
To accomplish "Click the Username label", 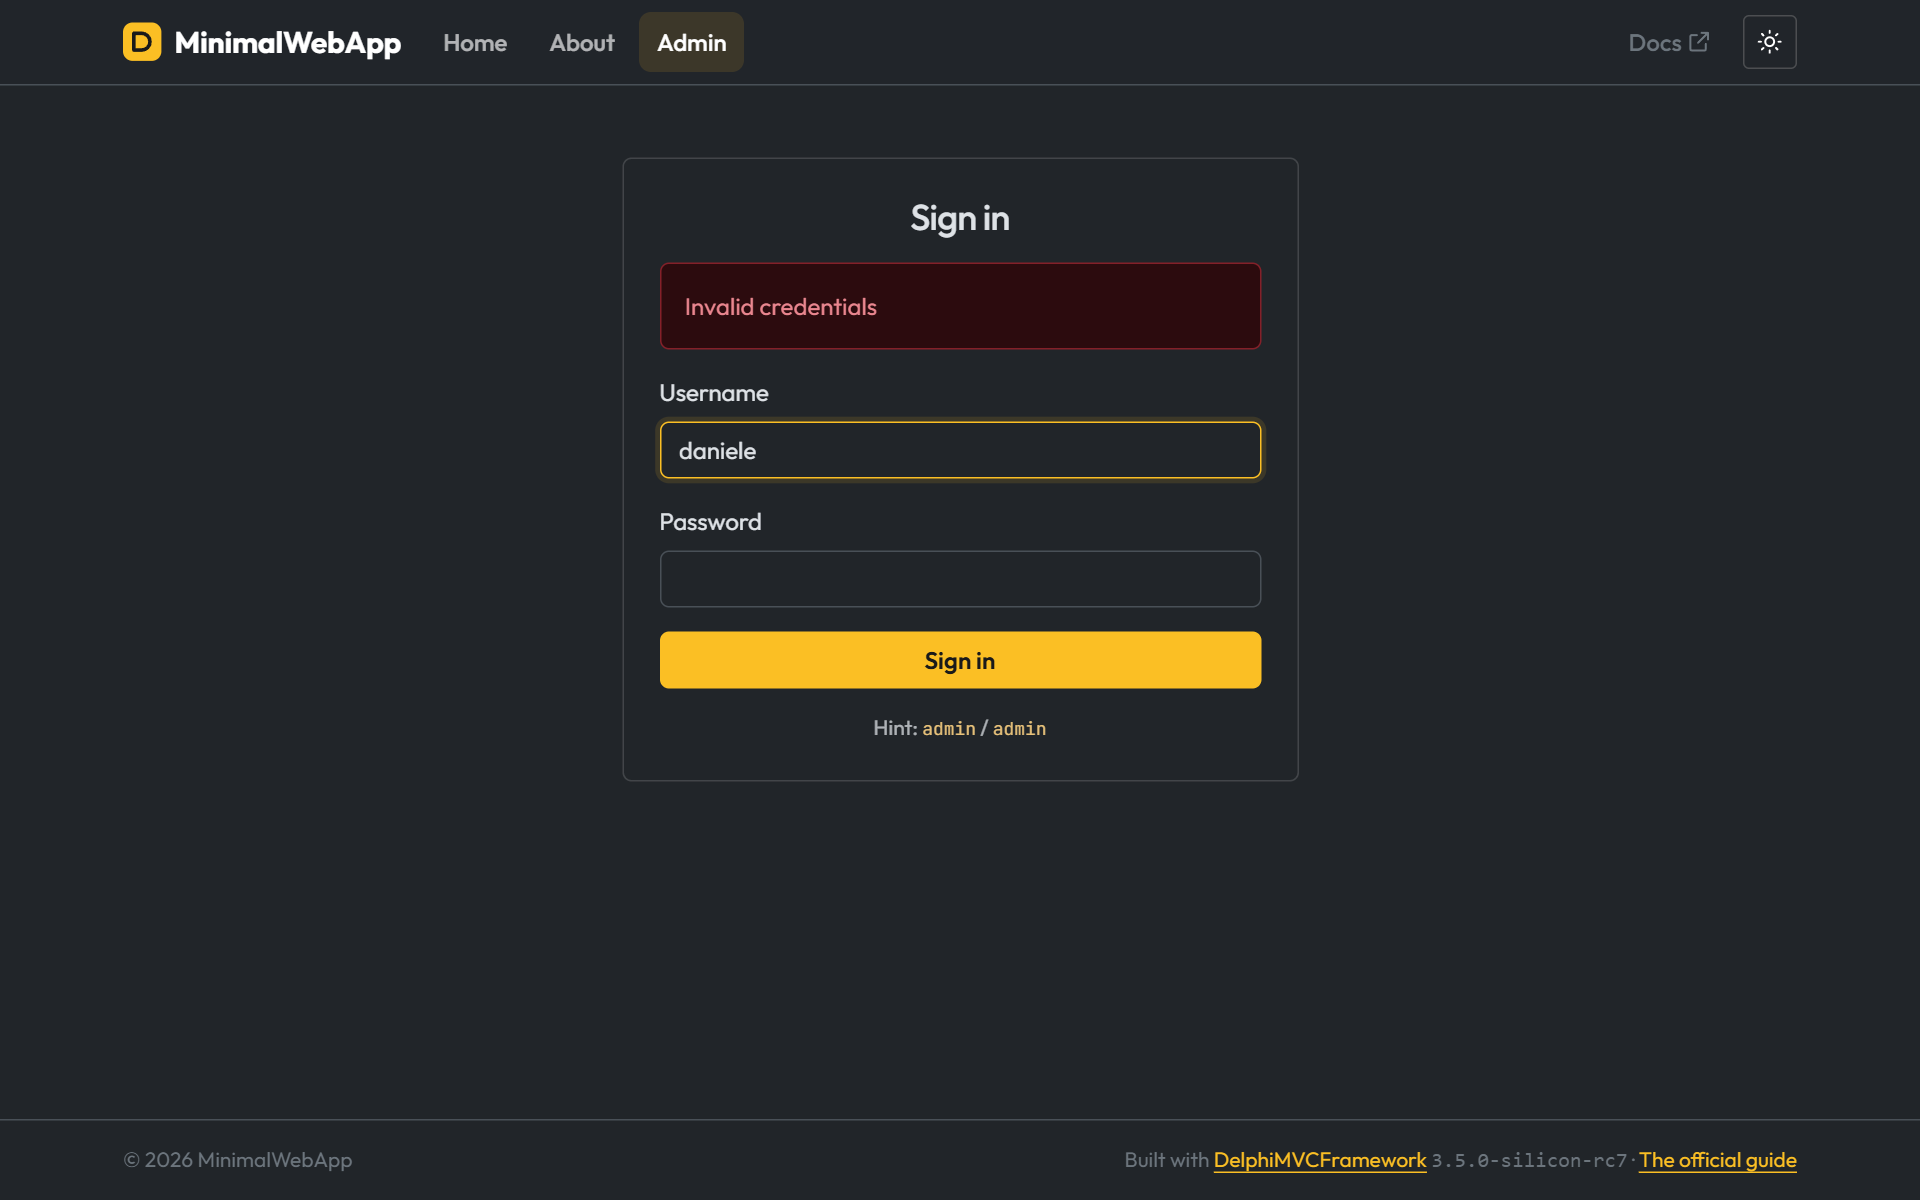I will [714, 393].
